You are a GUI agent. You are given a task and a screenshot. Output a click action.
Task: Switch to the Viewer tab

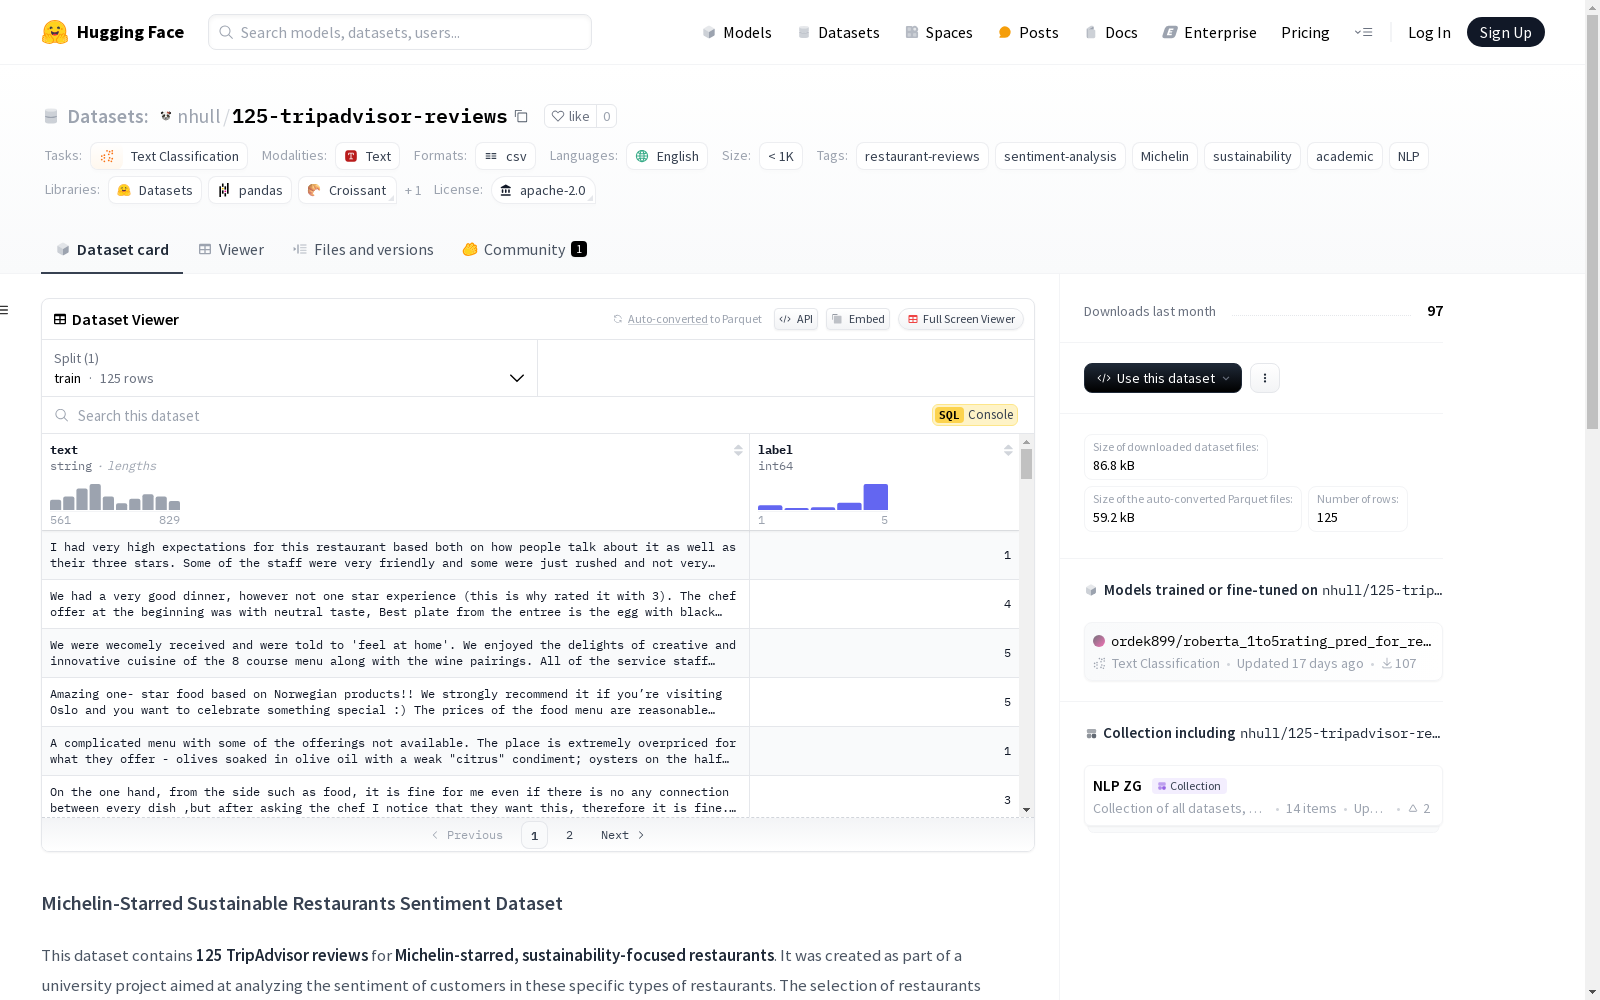tap(231, 250)
